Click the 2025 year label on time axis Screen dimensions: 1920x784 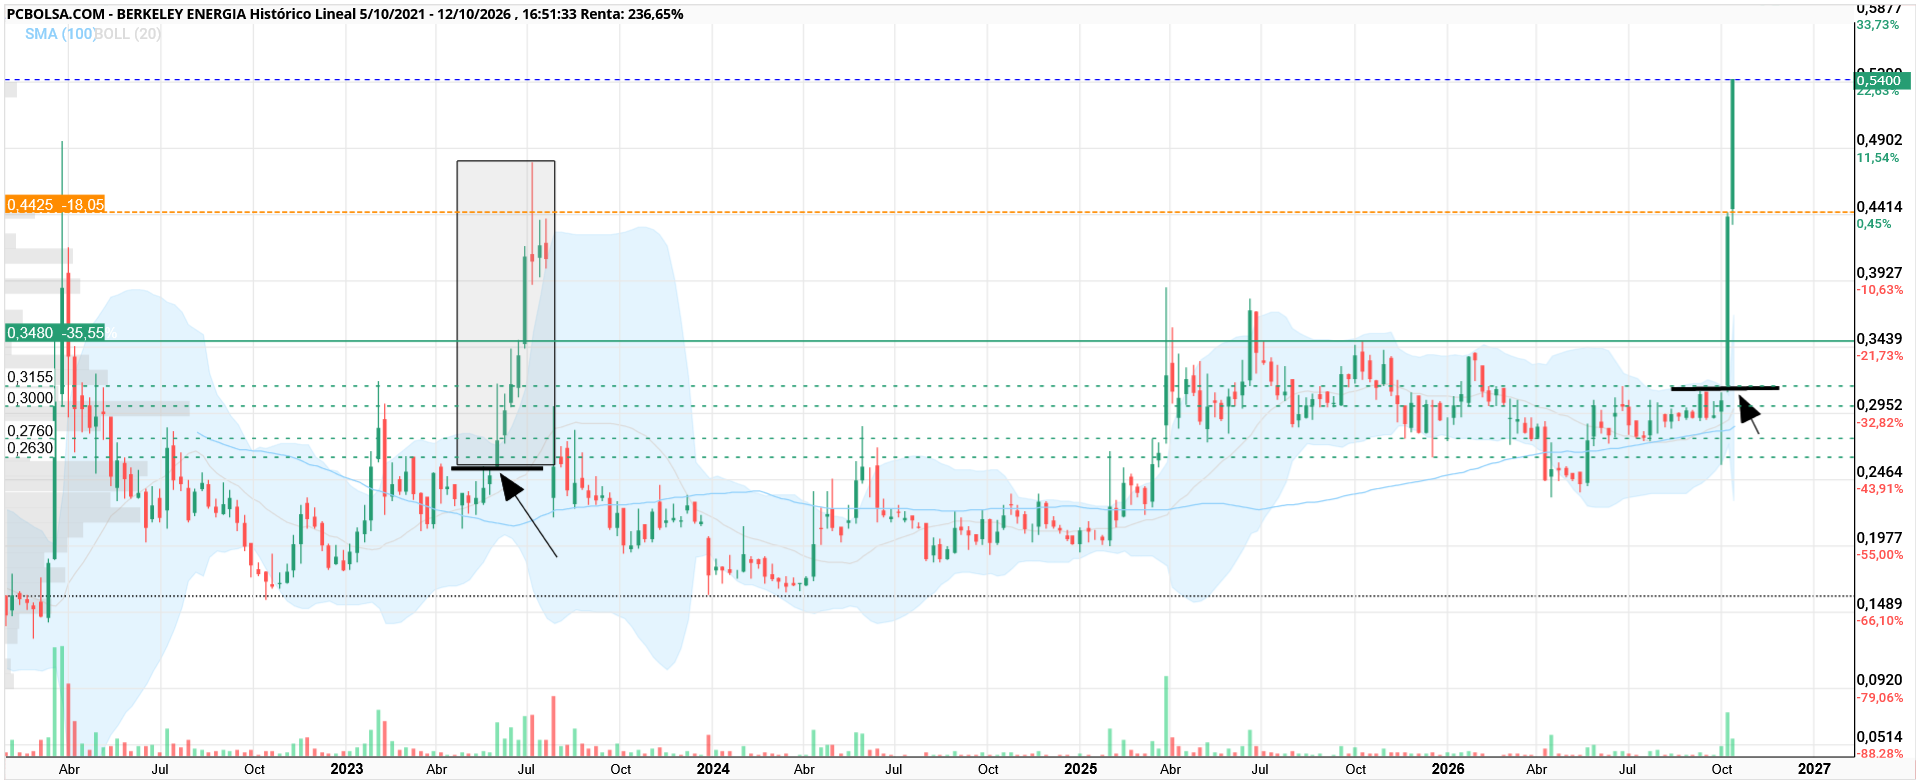[1080, 769]
